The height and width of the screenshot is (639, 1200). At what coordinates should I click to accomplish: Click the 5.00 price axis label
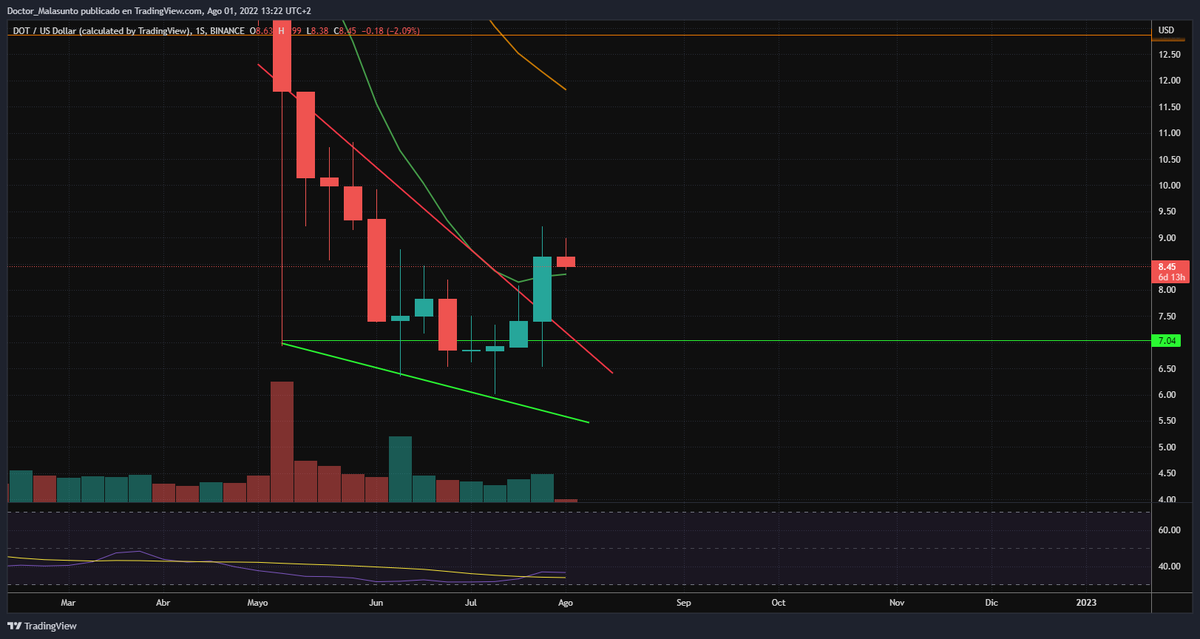point(1167,448)
